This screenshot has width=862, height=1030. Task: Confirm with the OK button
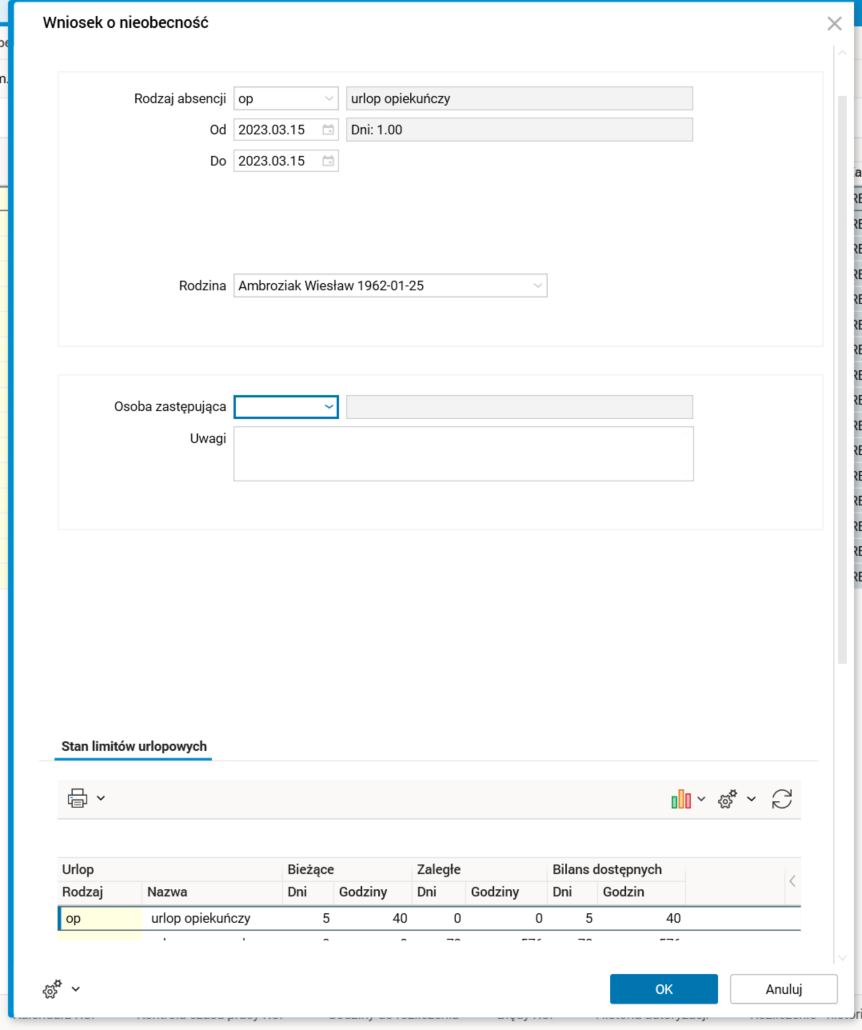click(x=664, y=989)
